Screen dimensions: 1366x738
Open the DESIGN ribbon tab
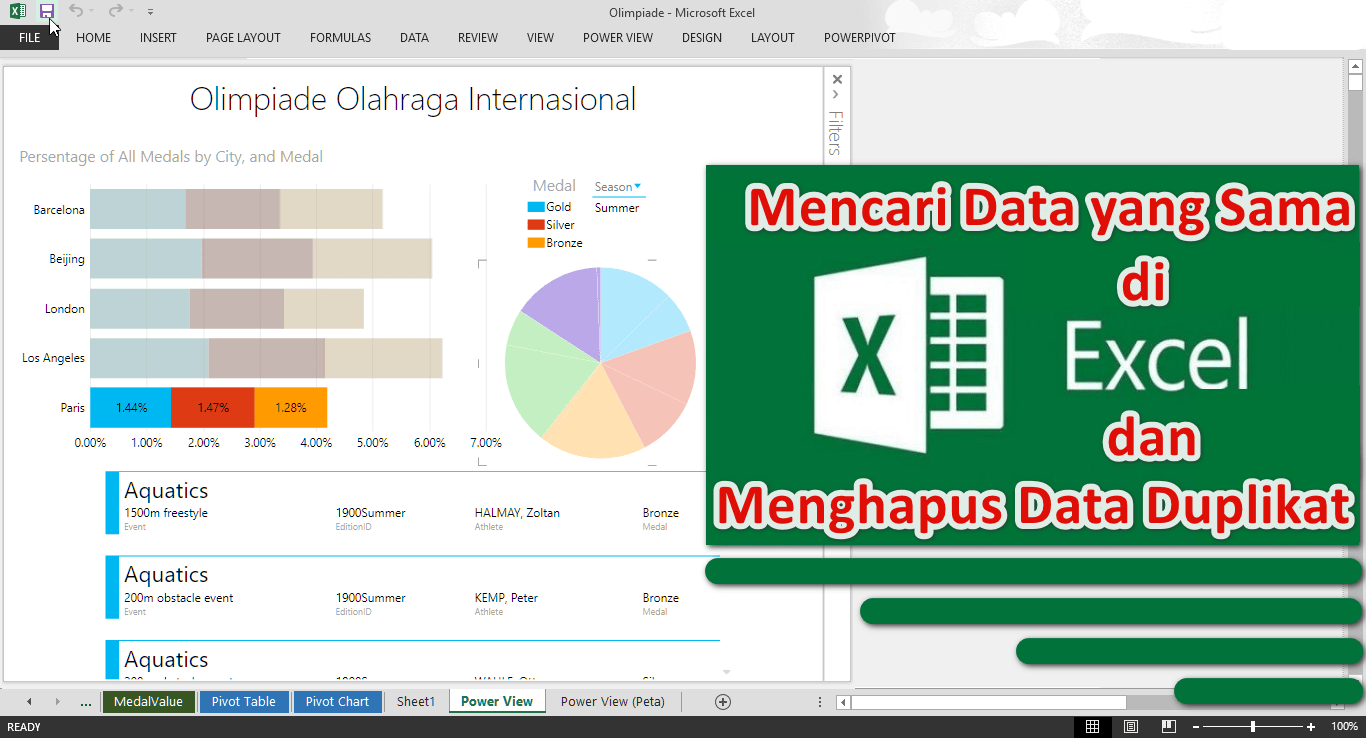(x=702, y=38)
